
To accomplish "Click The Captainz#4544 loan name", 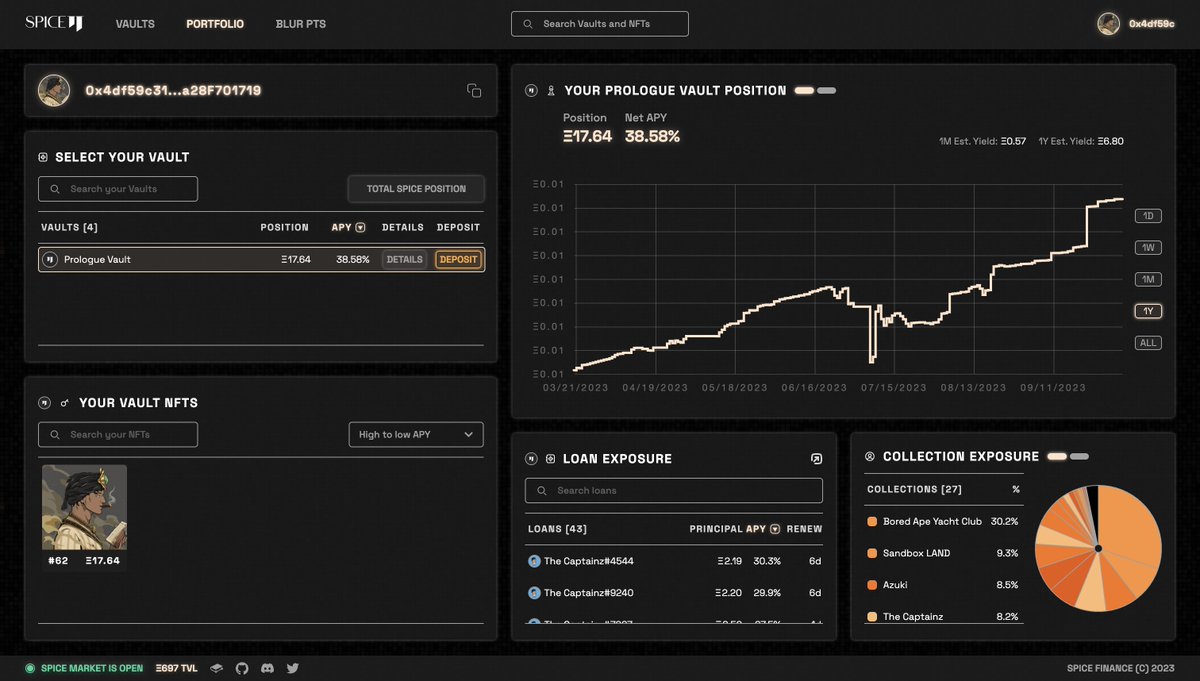I will (588, 562).
